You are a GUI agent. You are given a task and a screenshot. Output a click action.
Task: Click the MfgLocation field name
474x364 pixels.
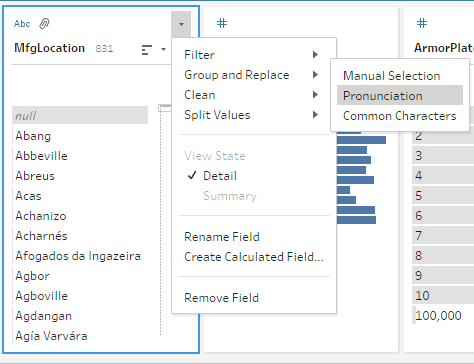pyautogui.click(x=49, y=48)
